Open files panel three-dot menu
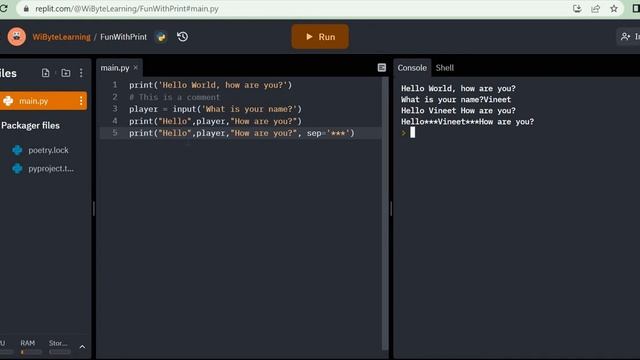This screenshot has width=640, height=360. pos(81,73)
